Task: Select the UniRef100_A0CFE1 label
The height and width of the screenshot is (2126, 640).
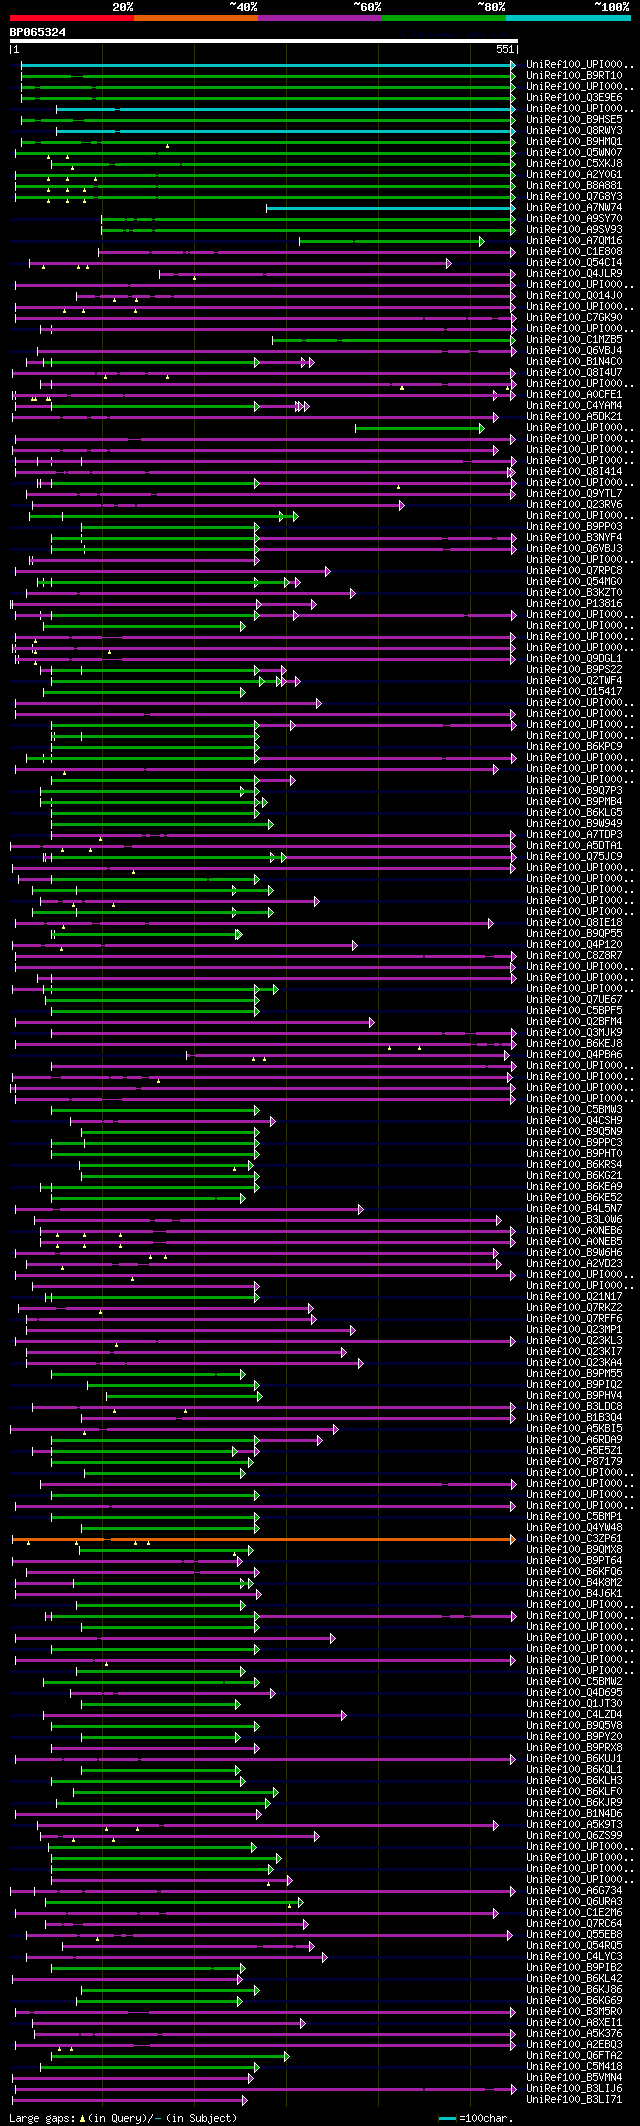Action: coord(574,394)
